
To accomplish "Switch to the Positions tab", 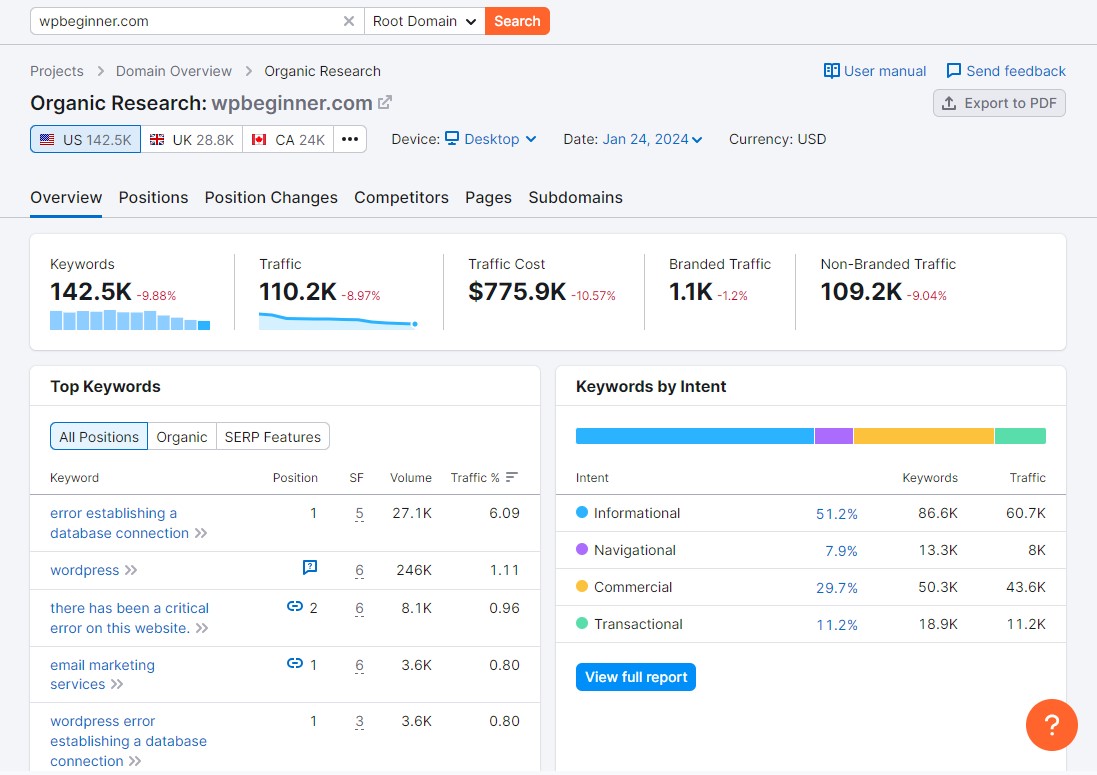I will [153, 197].
